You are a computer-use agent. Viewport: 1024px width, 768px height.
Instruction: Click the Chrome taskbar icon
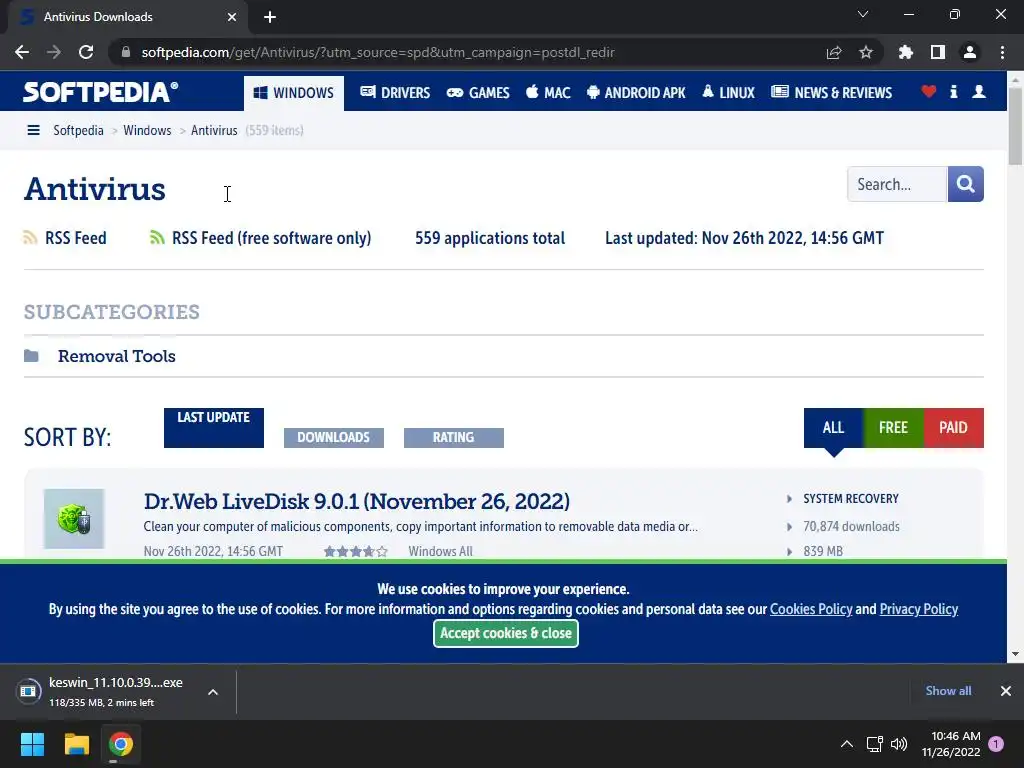[x=121, y=744]
